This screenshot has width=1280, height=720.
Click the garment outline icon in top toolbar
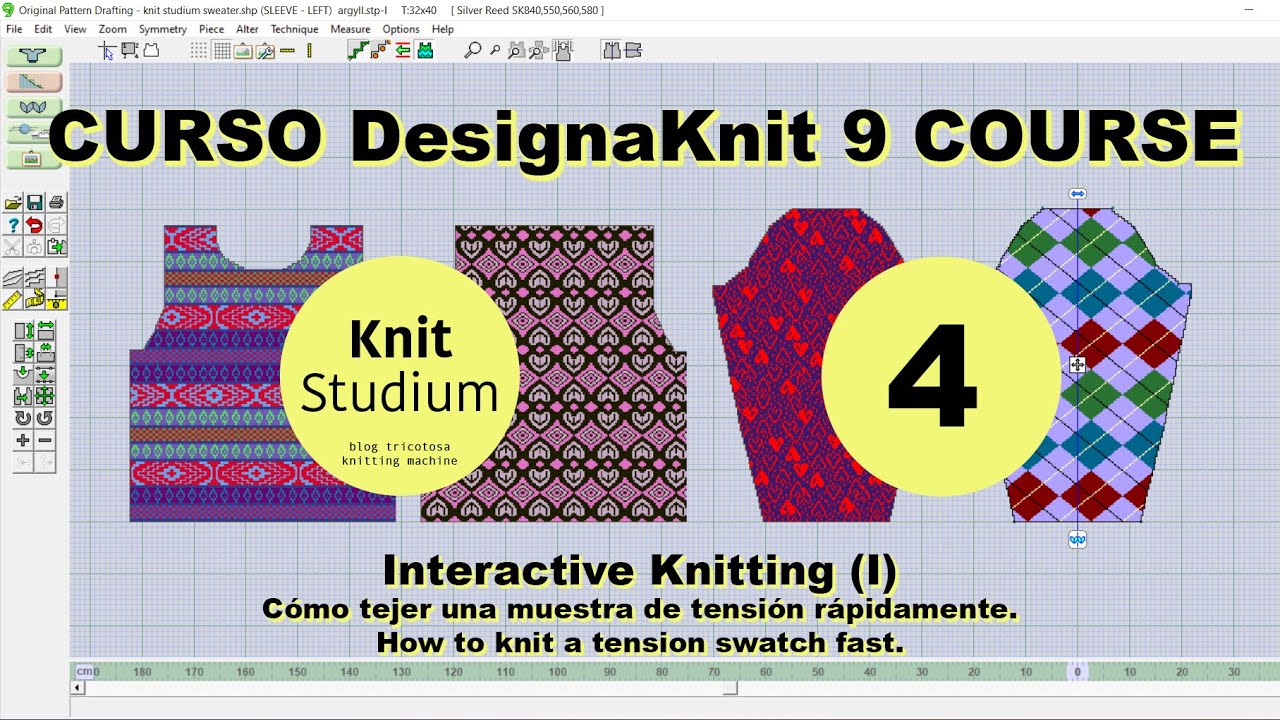[x=151, y=50]
